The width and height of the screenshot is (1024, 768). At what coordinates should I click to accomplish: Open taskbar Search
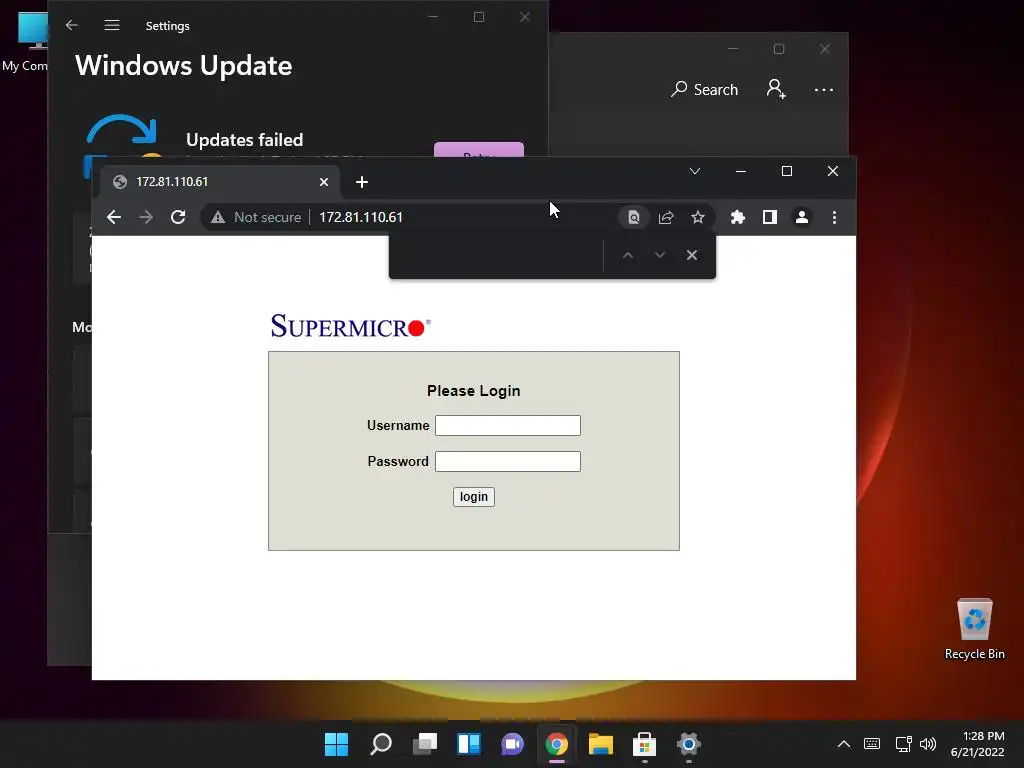pos(381,744)
